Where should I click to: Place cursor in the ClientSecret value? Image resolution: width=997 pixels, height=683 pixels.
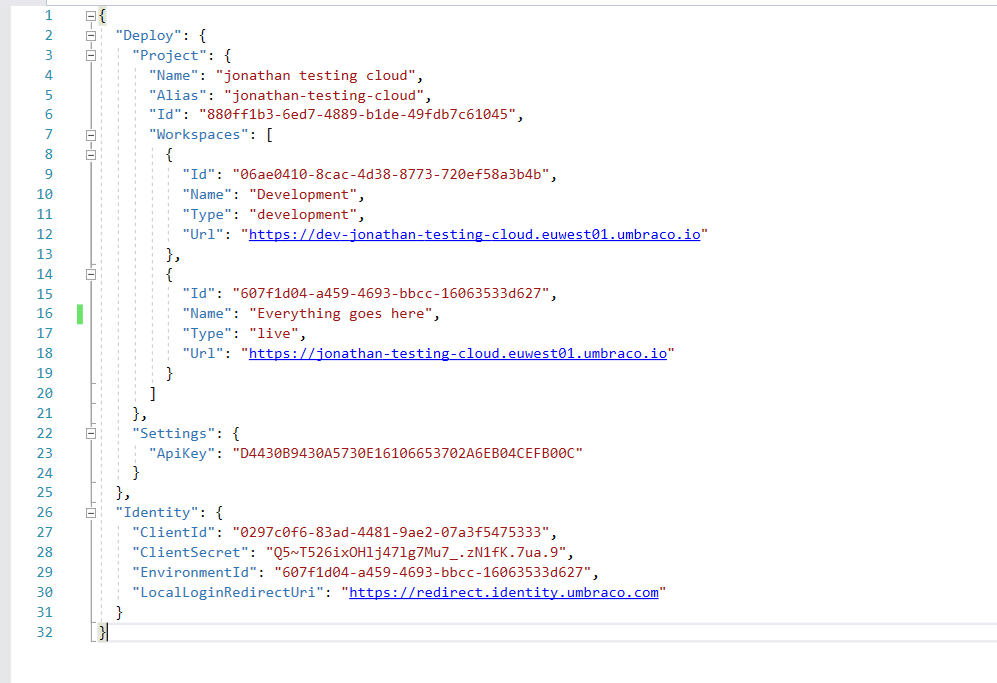pos(416,552)
